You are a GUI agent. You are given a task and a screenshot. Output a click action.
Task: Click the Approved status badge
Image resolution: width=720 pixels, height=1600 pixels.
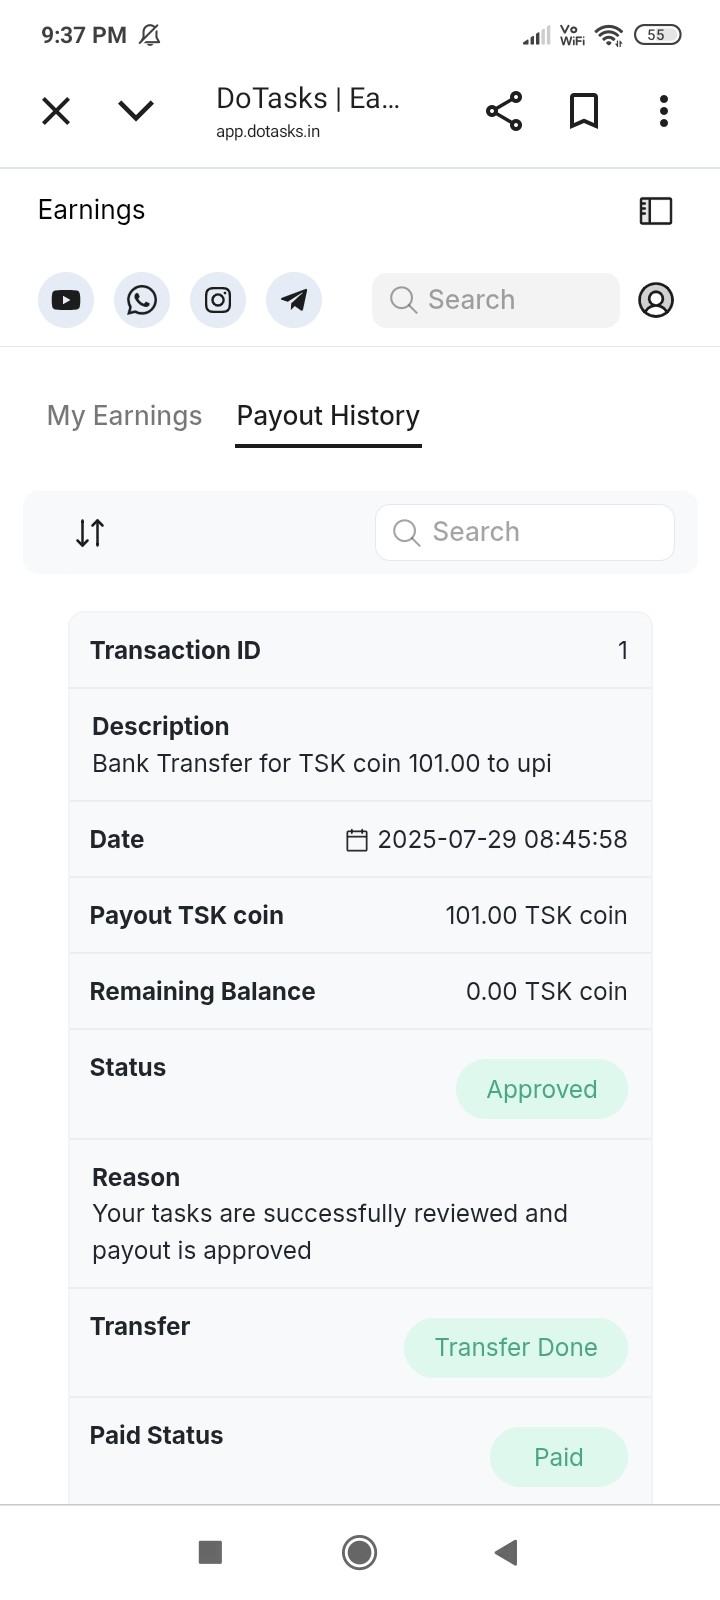pos(542,1089)
